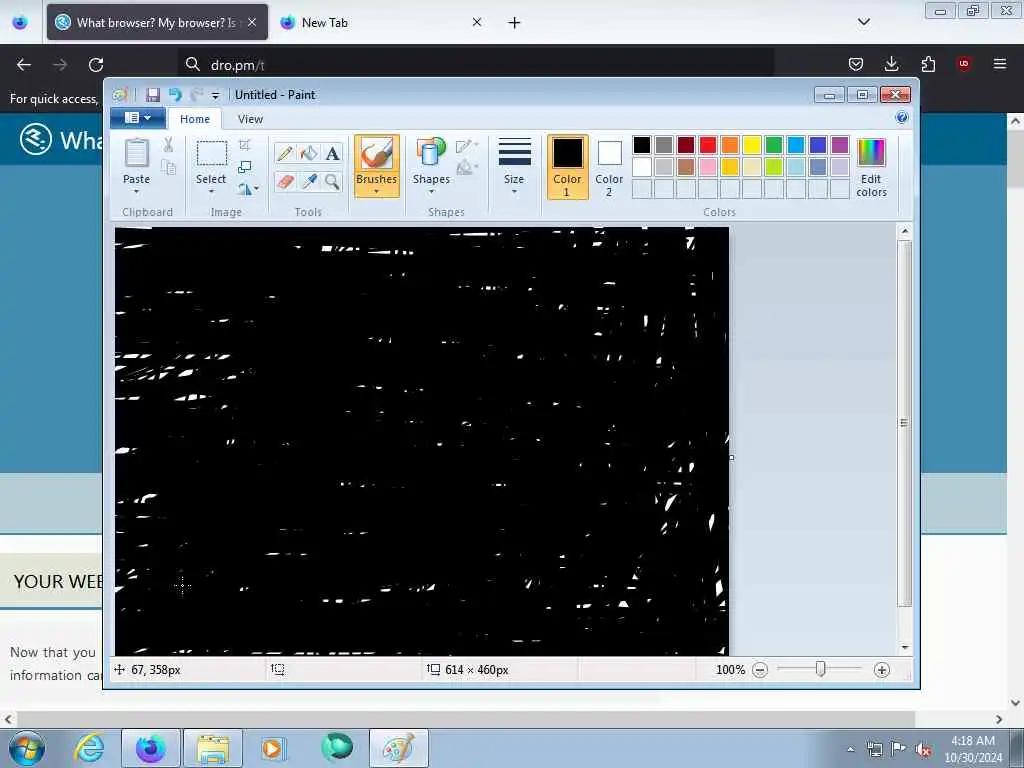This screenshot has width=1024, height=768.
Task: Open the Firefox hamburger menu
Action: (1000, 63)
